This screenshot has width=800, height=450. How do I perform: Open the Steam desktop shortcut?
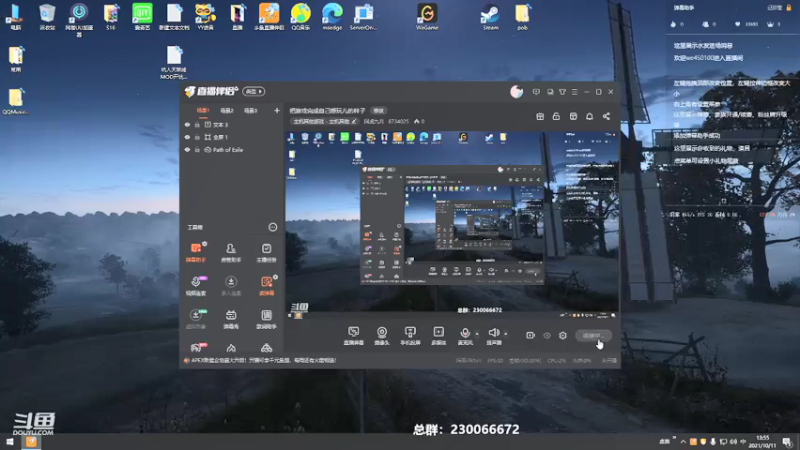tap(490, 17)
